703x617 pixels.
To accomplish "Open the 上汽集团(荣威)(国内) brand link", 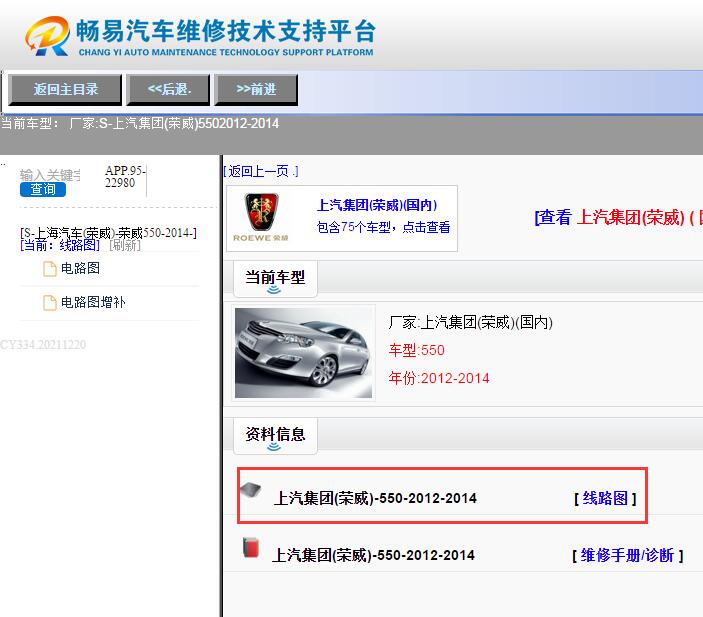I will pos(377,205).
